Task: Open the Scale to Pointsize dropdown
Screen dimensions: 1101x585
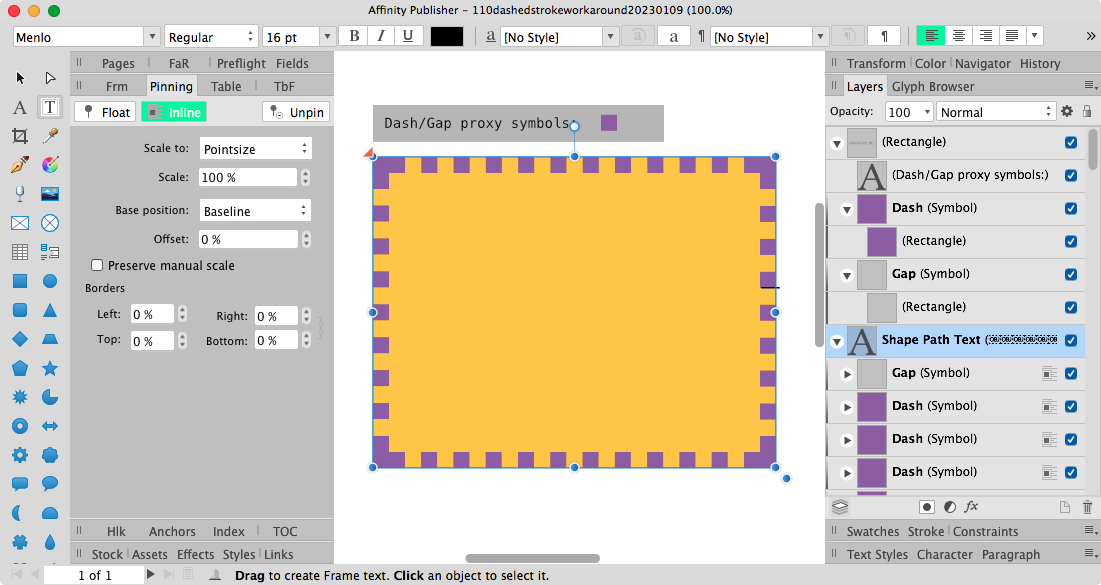Action: [x=255, y=146]
